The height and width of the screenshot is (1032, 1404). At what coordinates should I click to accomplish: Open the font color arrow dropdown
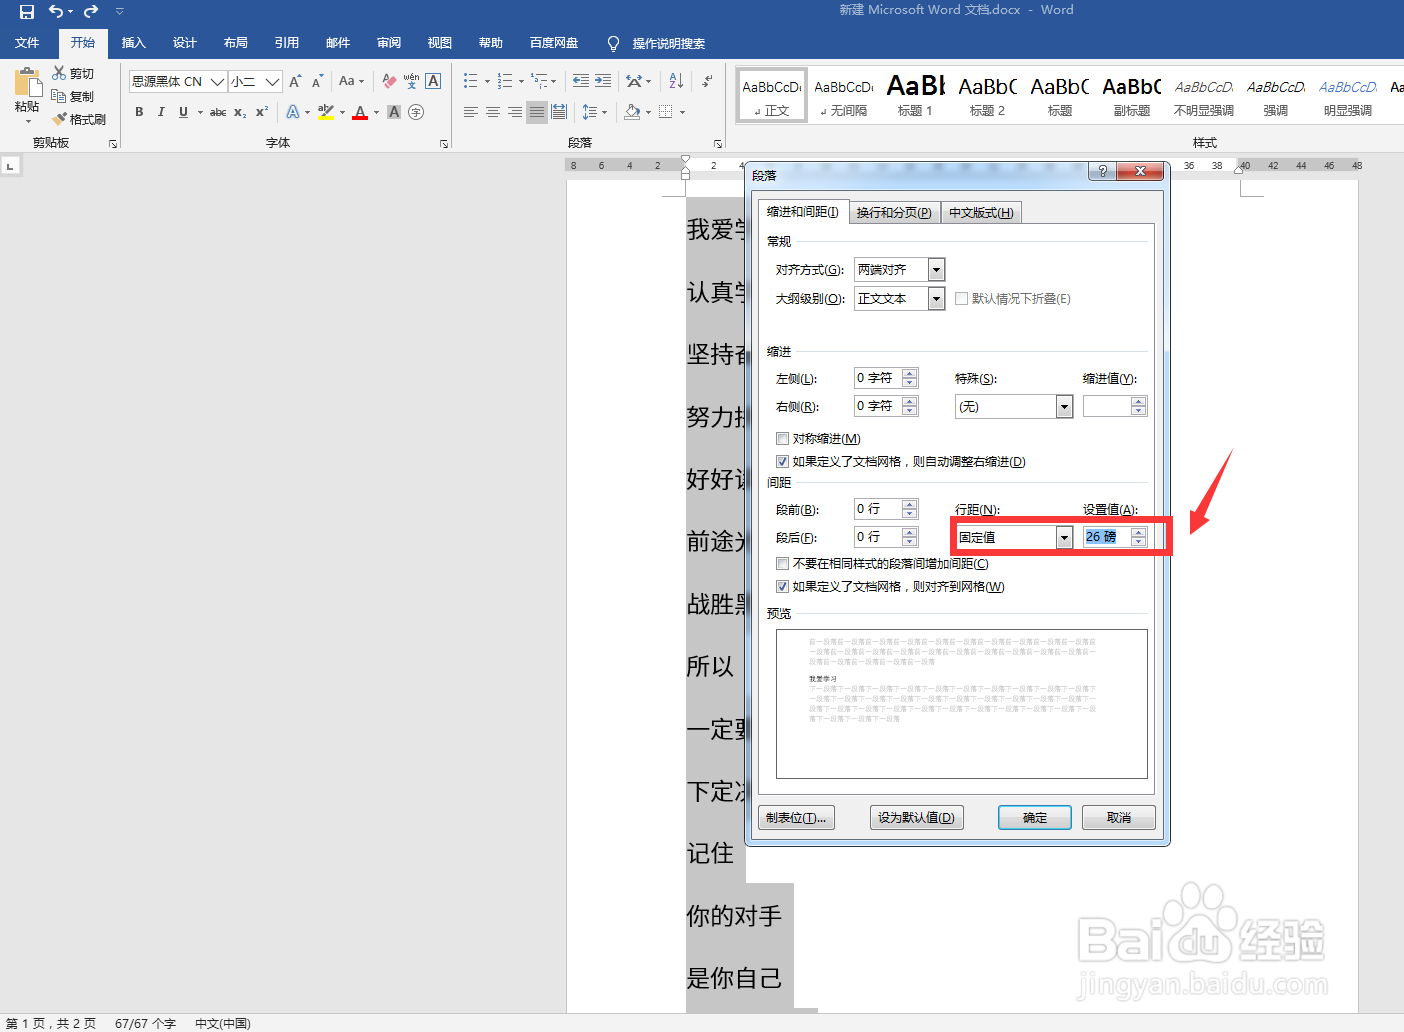pyautogui.click(x=377, y=112)
